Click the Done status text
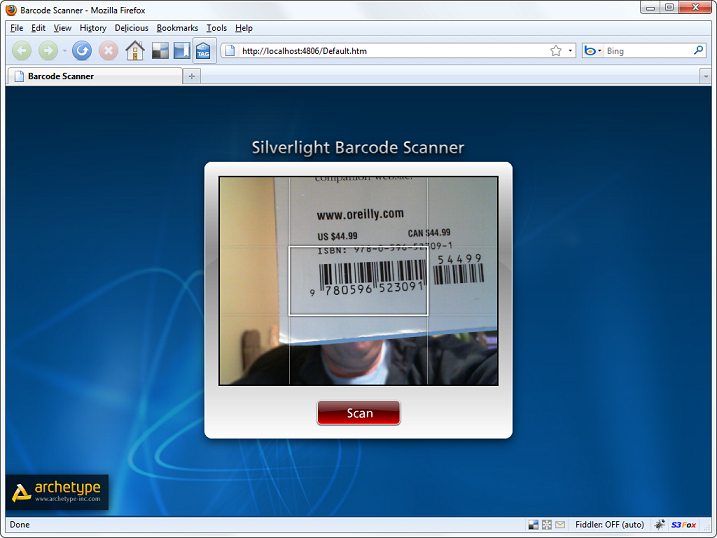The height and width of the screenshot is (538, 717). point(20,525)
